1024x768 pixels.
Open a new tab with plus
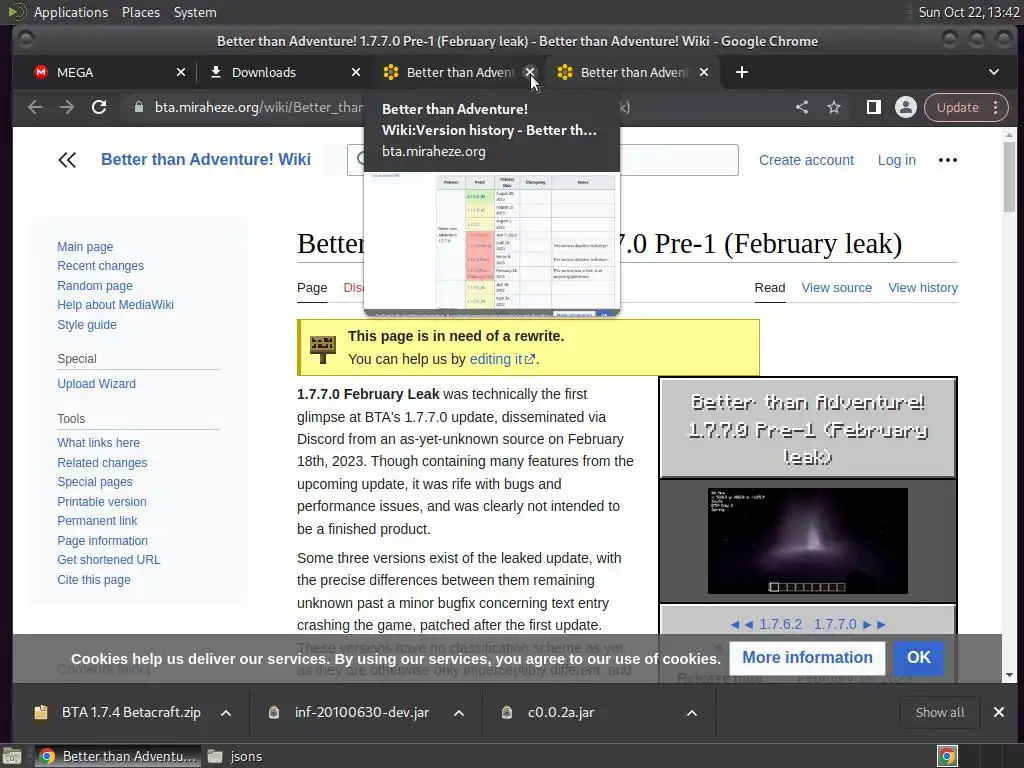742,72
